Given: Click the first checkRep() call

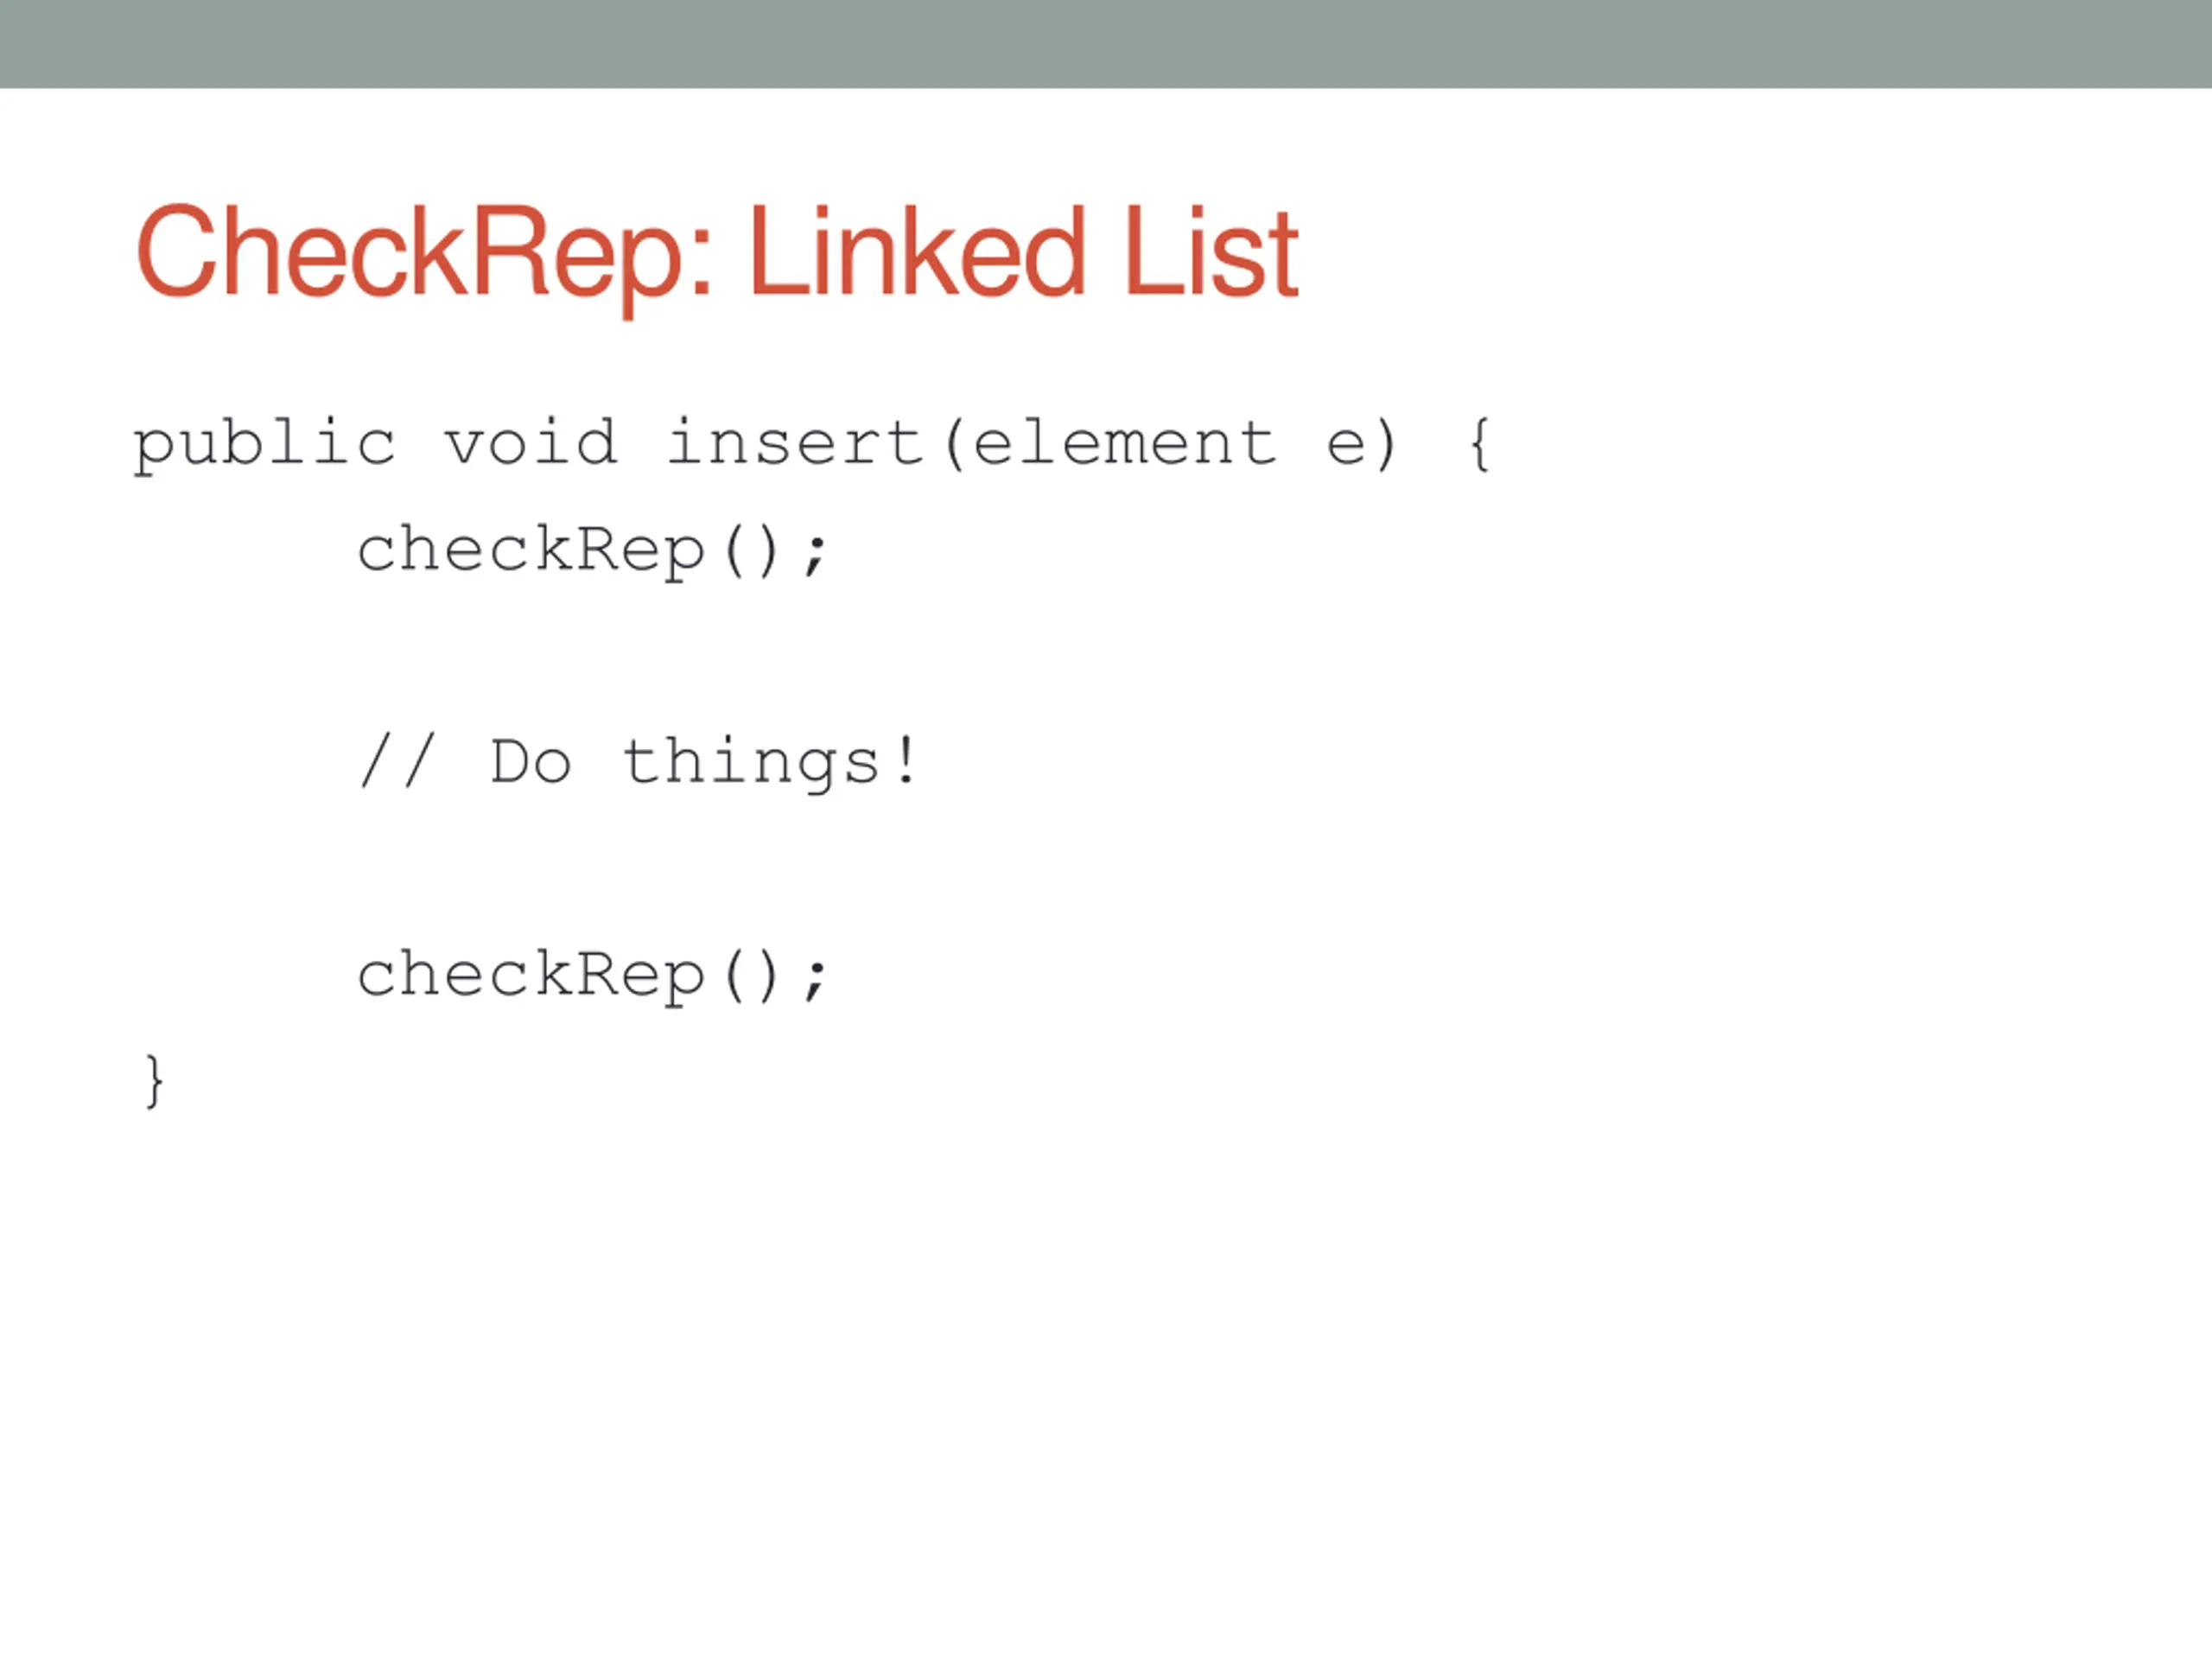Looking at the screenshot, I should pos(593,552).
